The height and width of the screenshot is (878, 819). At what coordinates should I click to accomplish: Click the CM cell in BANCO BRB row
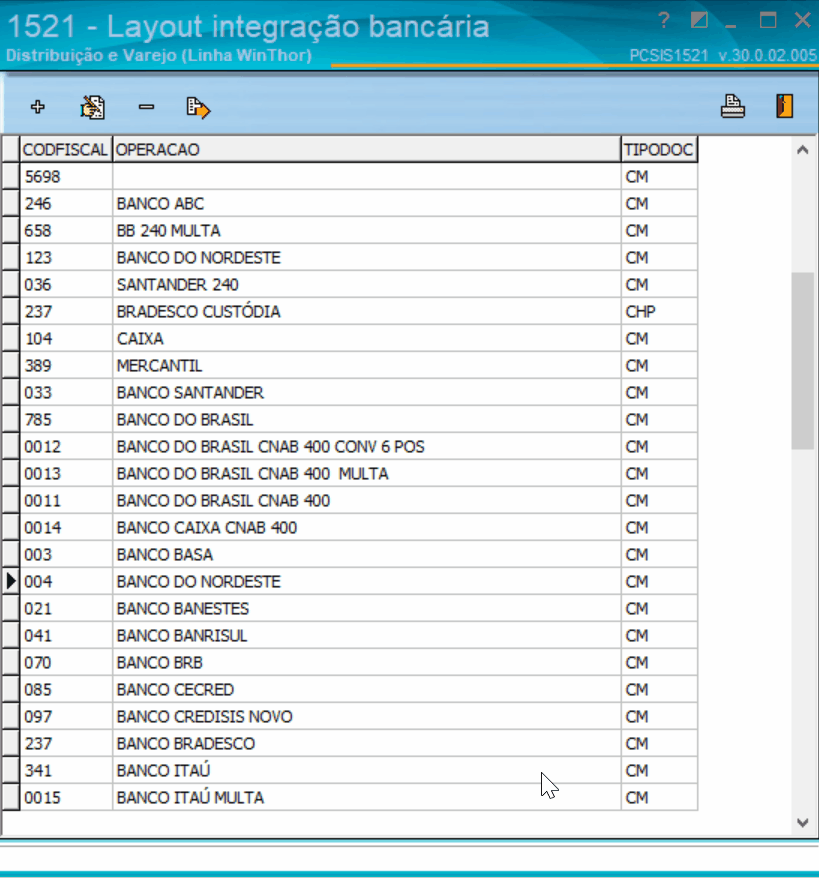click(x=659, y=662)
